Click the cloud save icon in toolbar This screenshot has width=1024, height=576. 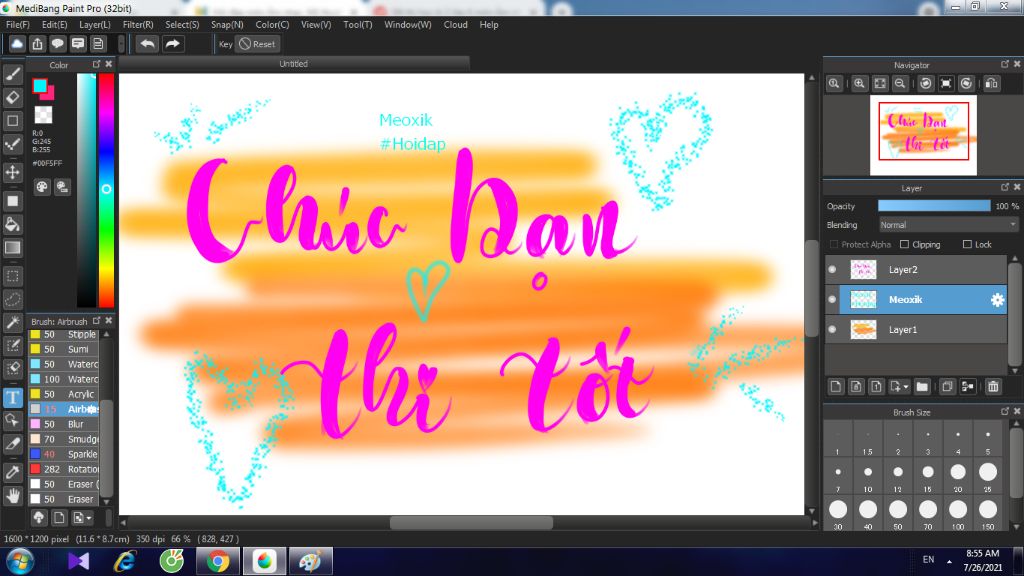click(17, 44)
